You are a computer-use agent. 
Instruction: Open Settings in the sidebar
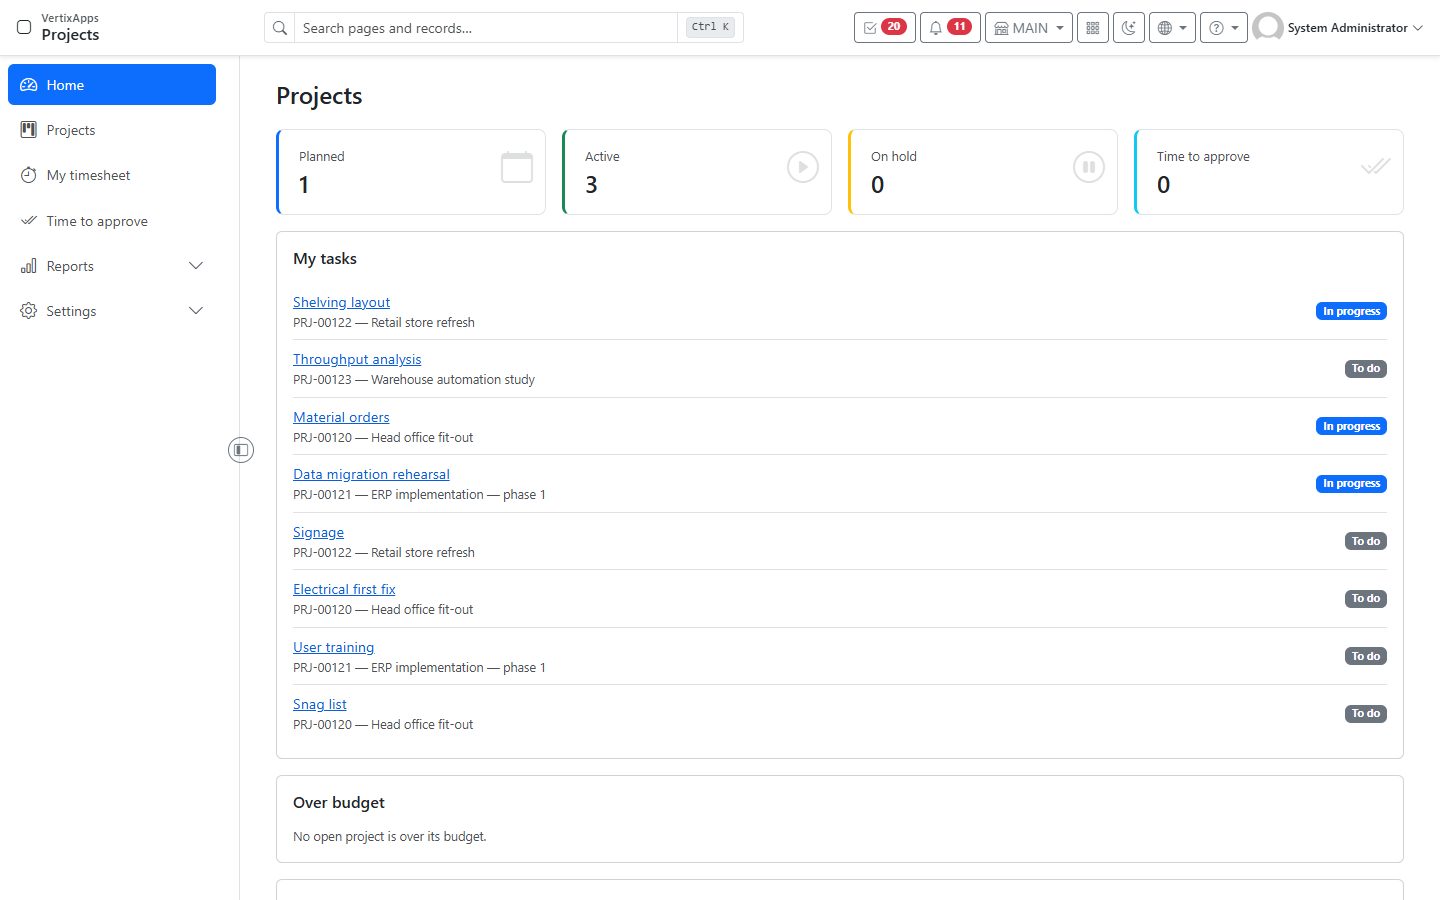(112, 311)
